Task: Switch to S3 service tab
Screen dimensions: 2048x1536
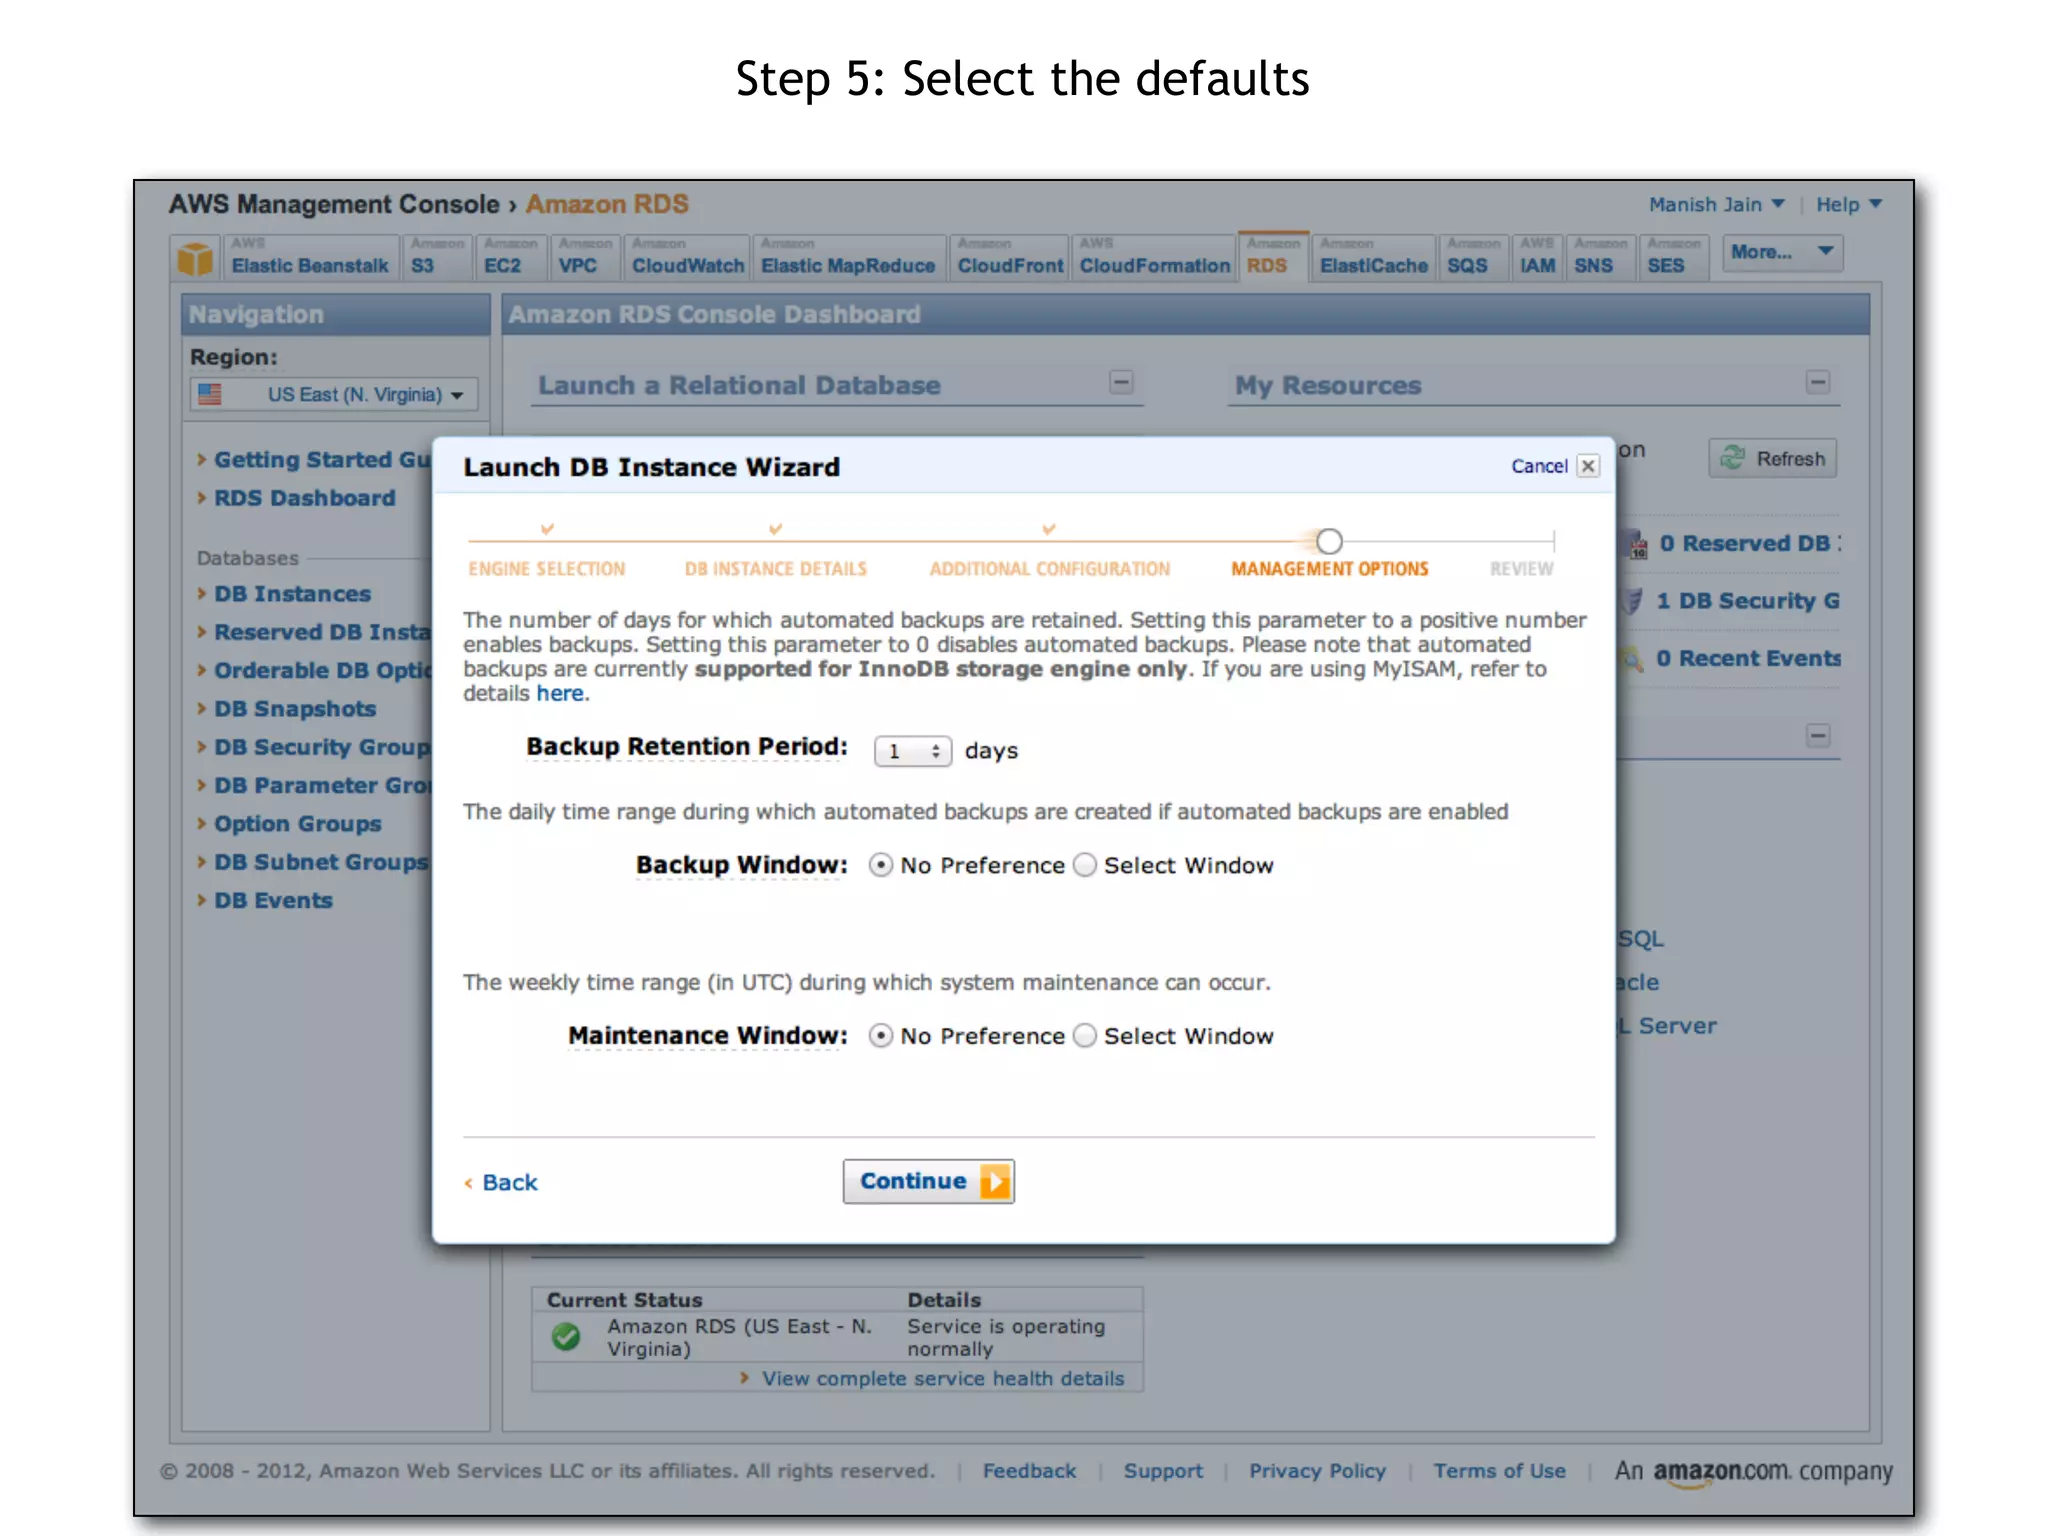Action: tap(437, 258)
